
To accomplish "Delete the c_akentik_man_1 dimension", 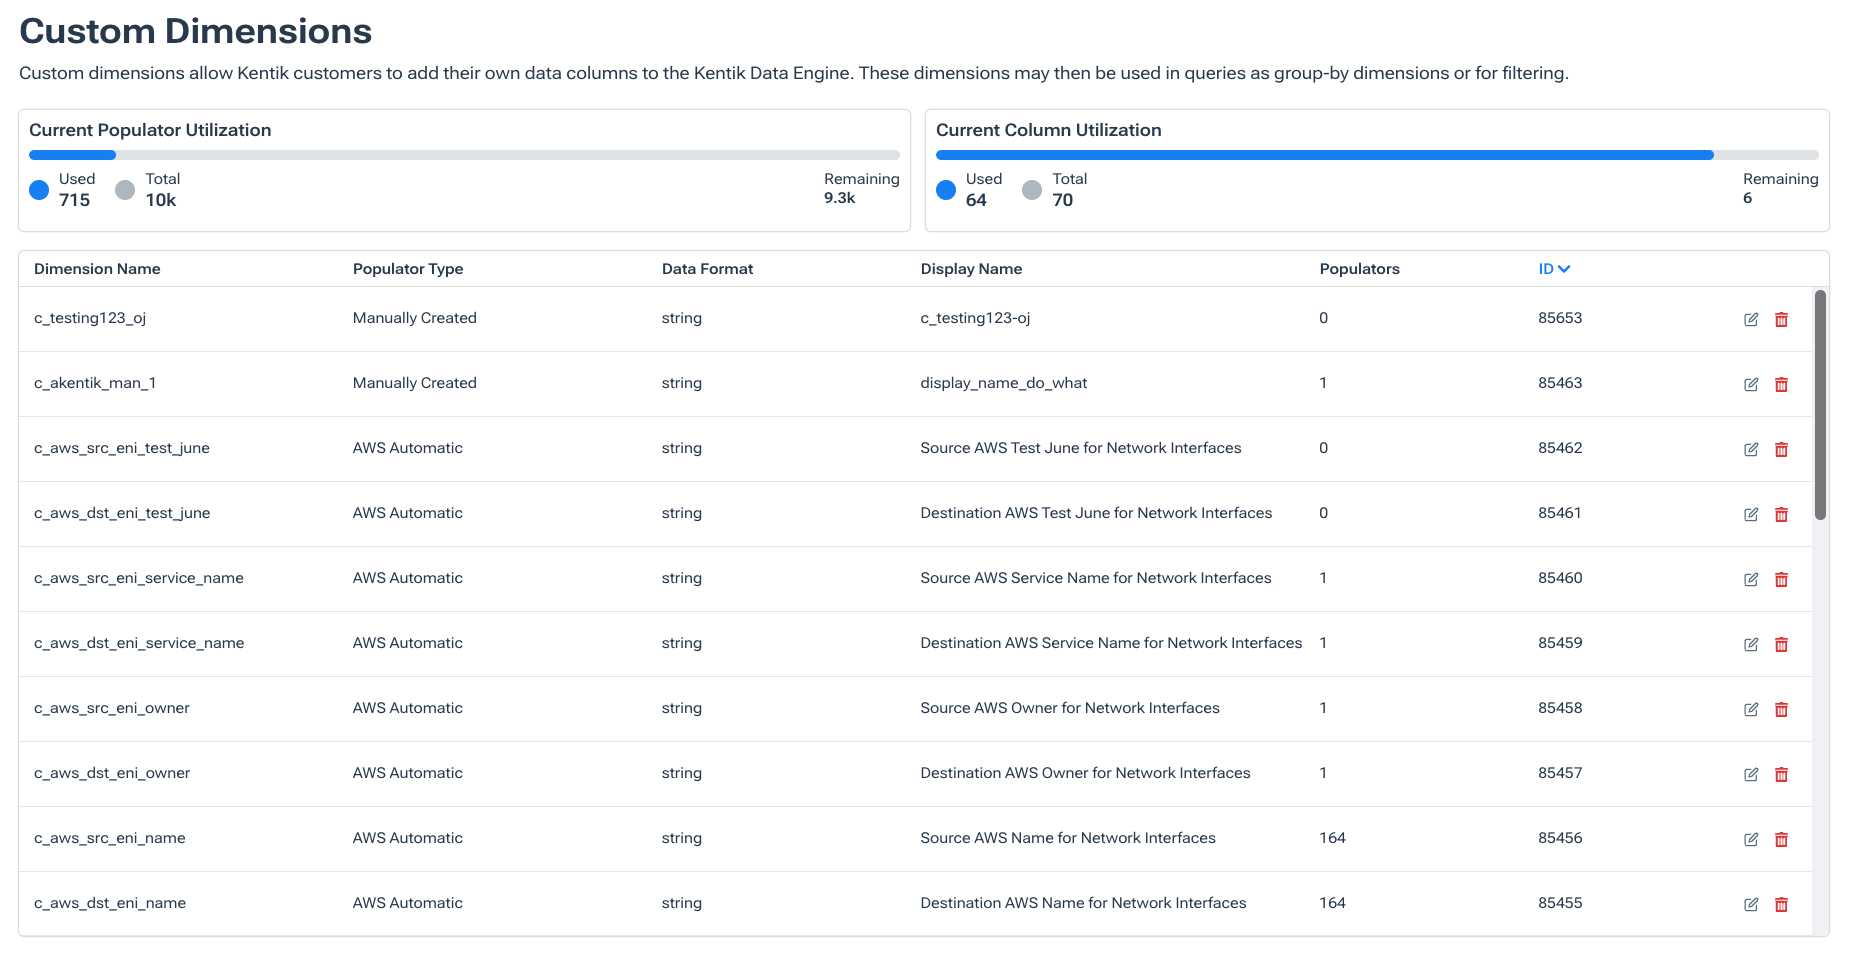I will tap(1782, 384).
